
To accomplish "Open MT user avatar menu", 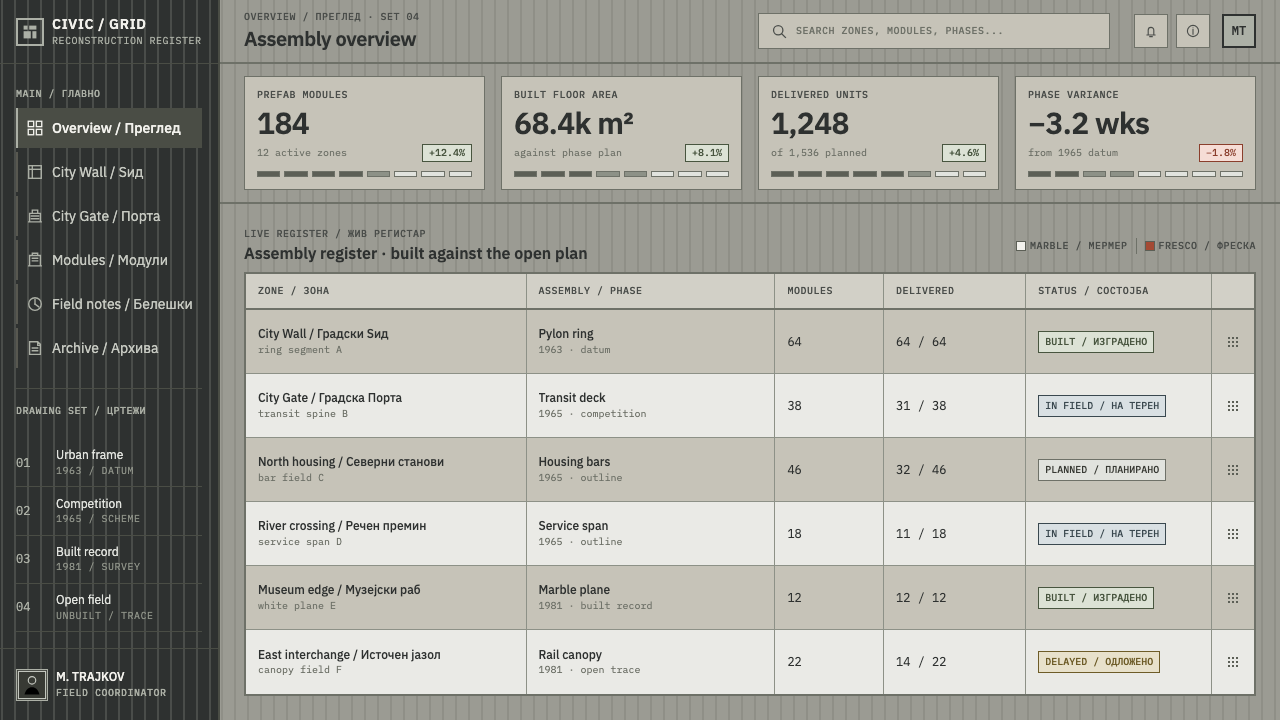I will 1239,31.
